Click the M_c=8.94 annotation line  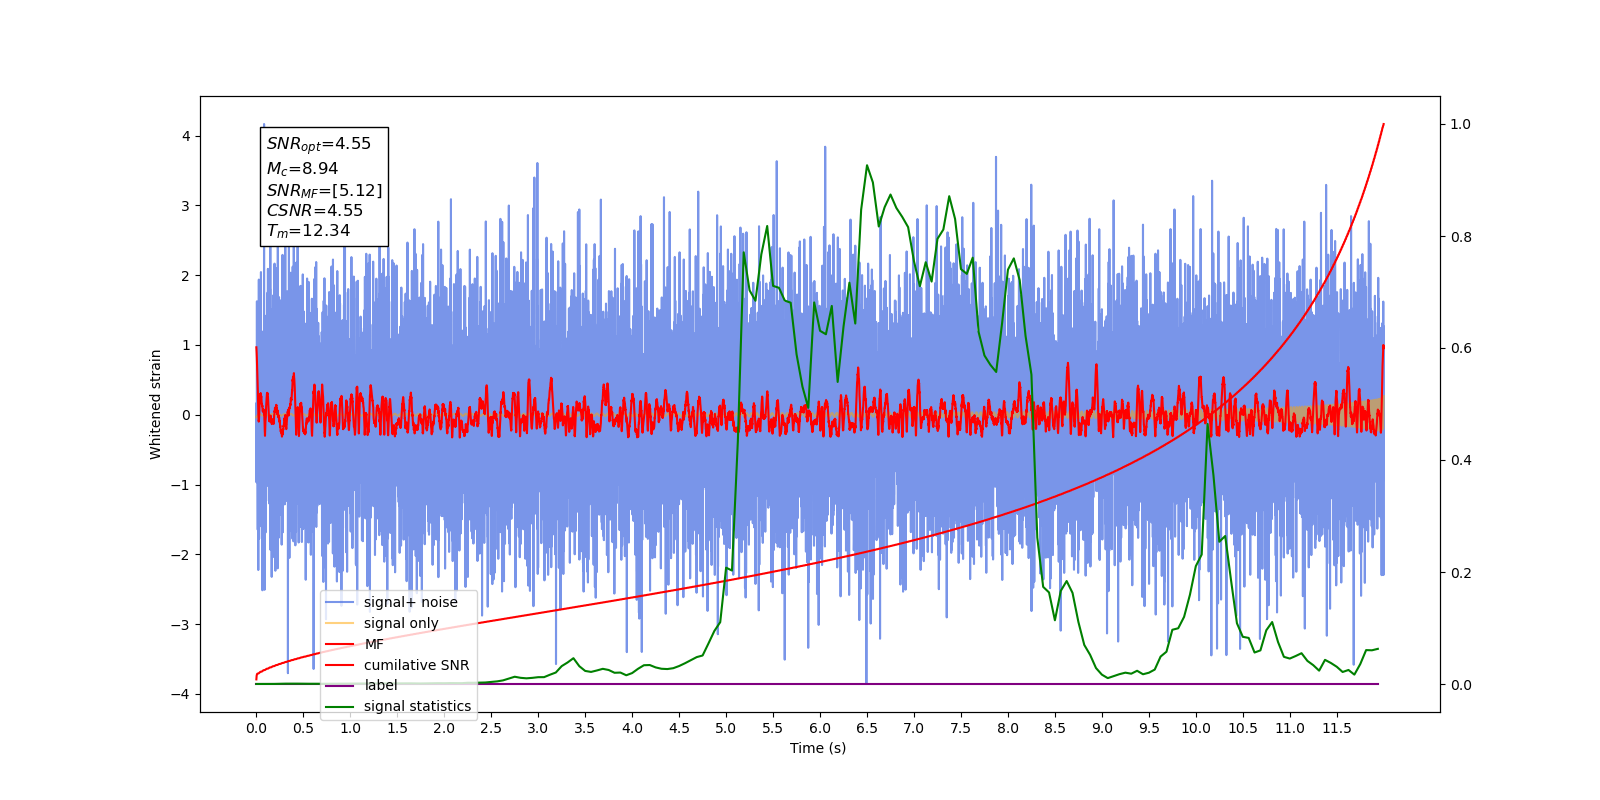click(x=302, y=169)
